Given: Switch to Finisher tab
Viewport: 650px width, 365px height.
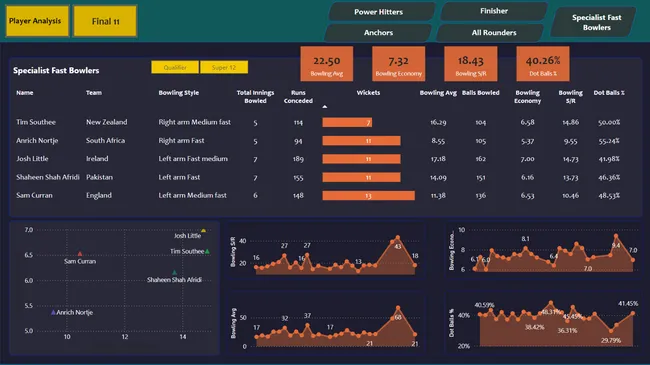Looking at the screenshot, I should 494,11.
